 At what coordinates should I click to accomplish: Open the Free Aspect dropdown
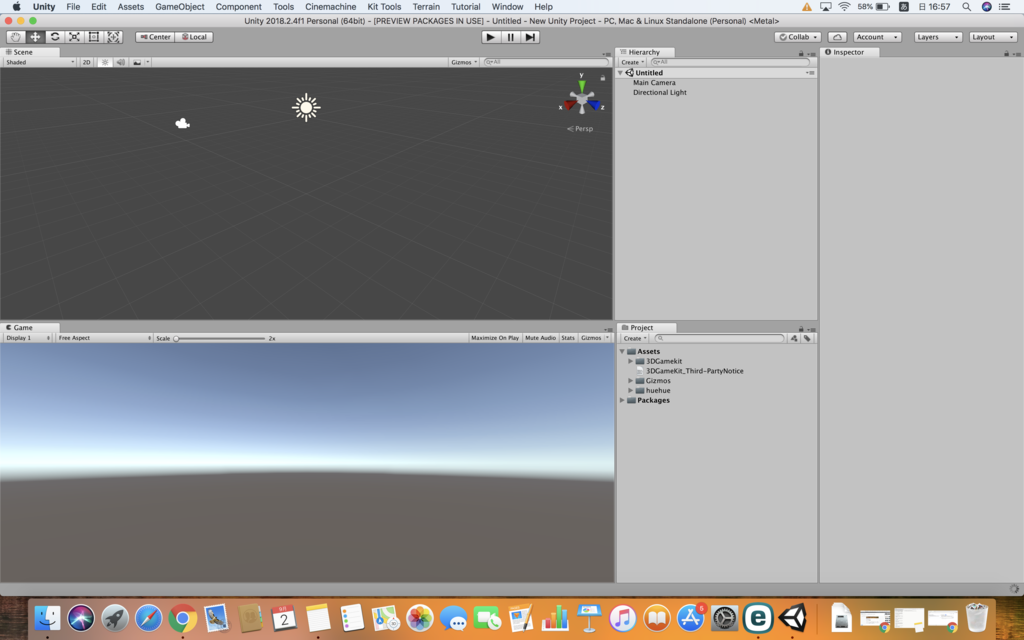[x=104, y=338]
